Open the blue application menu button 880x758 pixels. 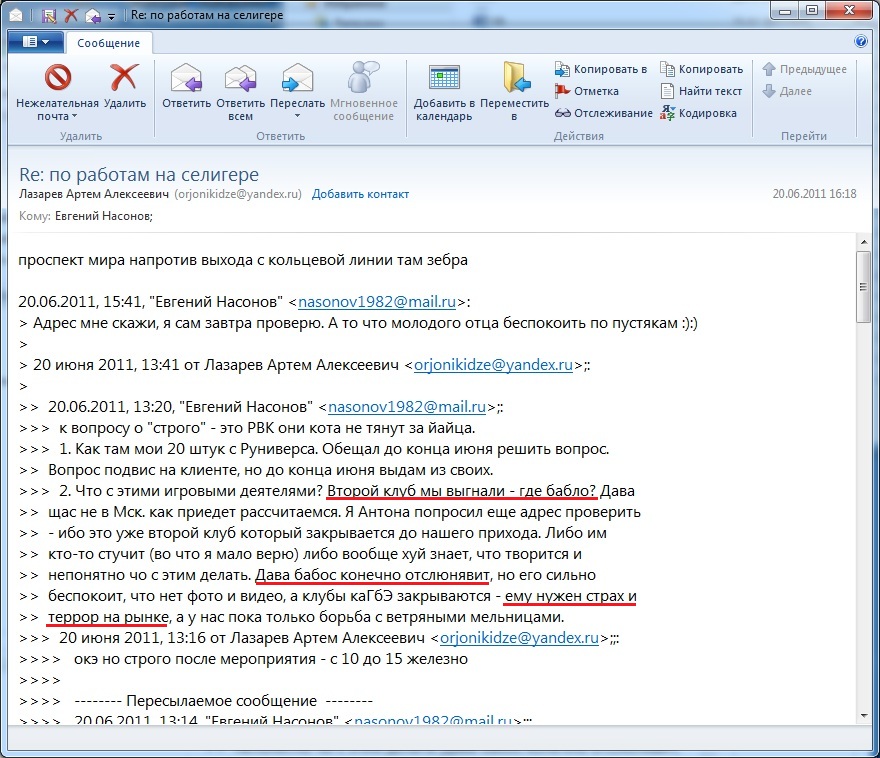point(35,42)
